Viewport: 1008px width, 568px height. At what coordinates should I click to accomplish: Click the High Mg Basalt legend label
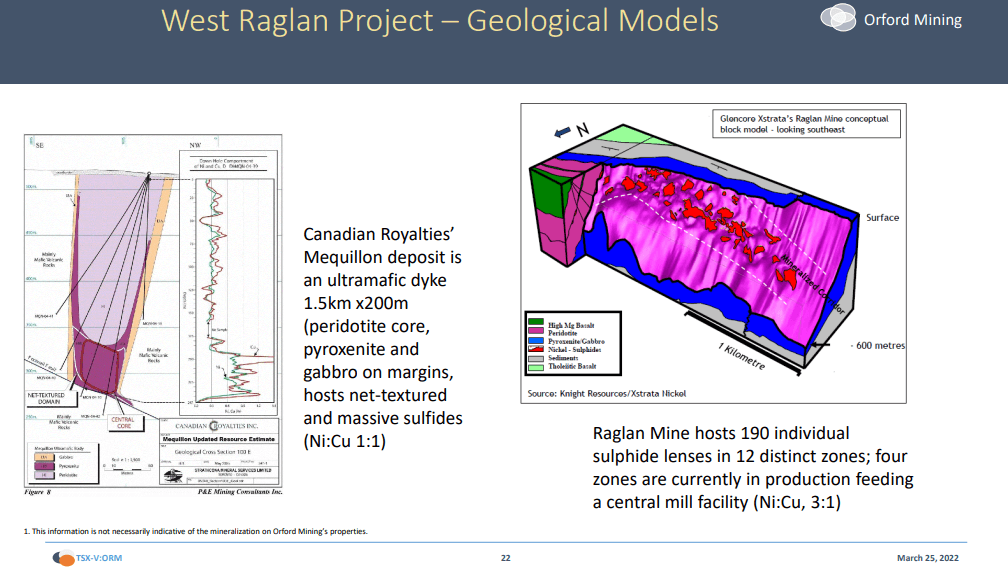coord(571,325)
